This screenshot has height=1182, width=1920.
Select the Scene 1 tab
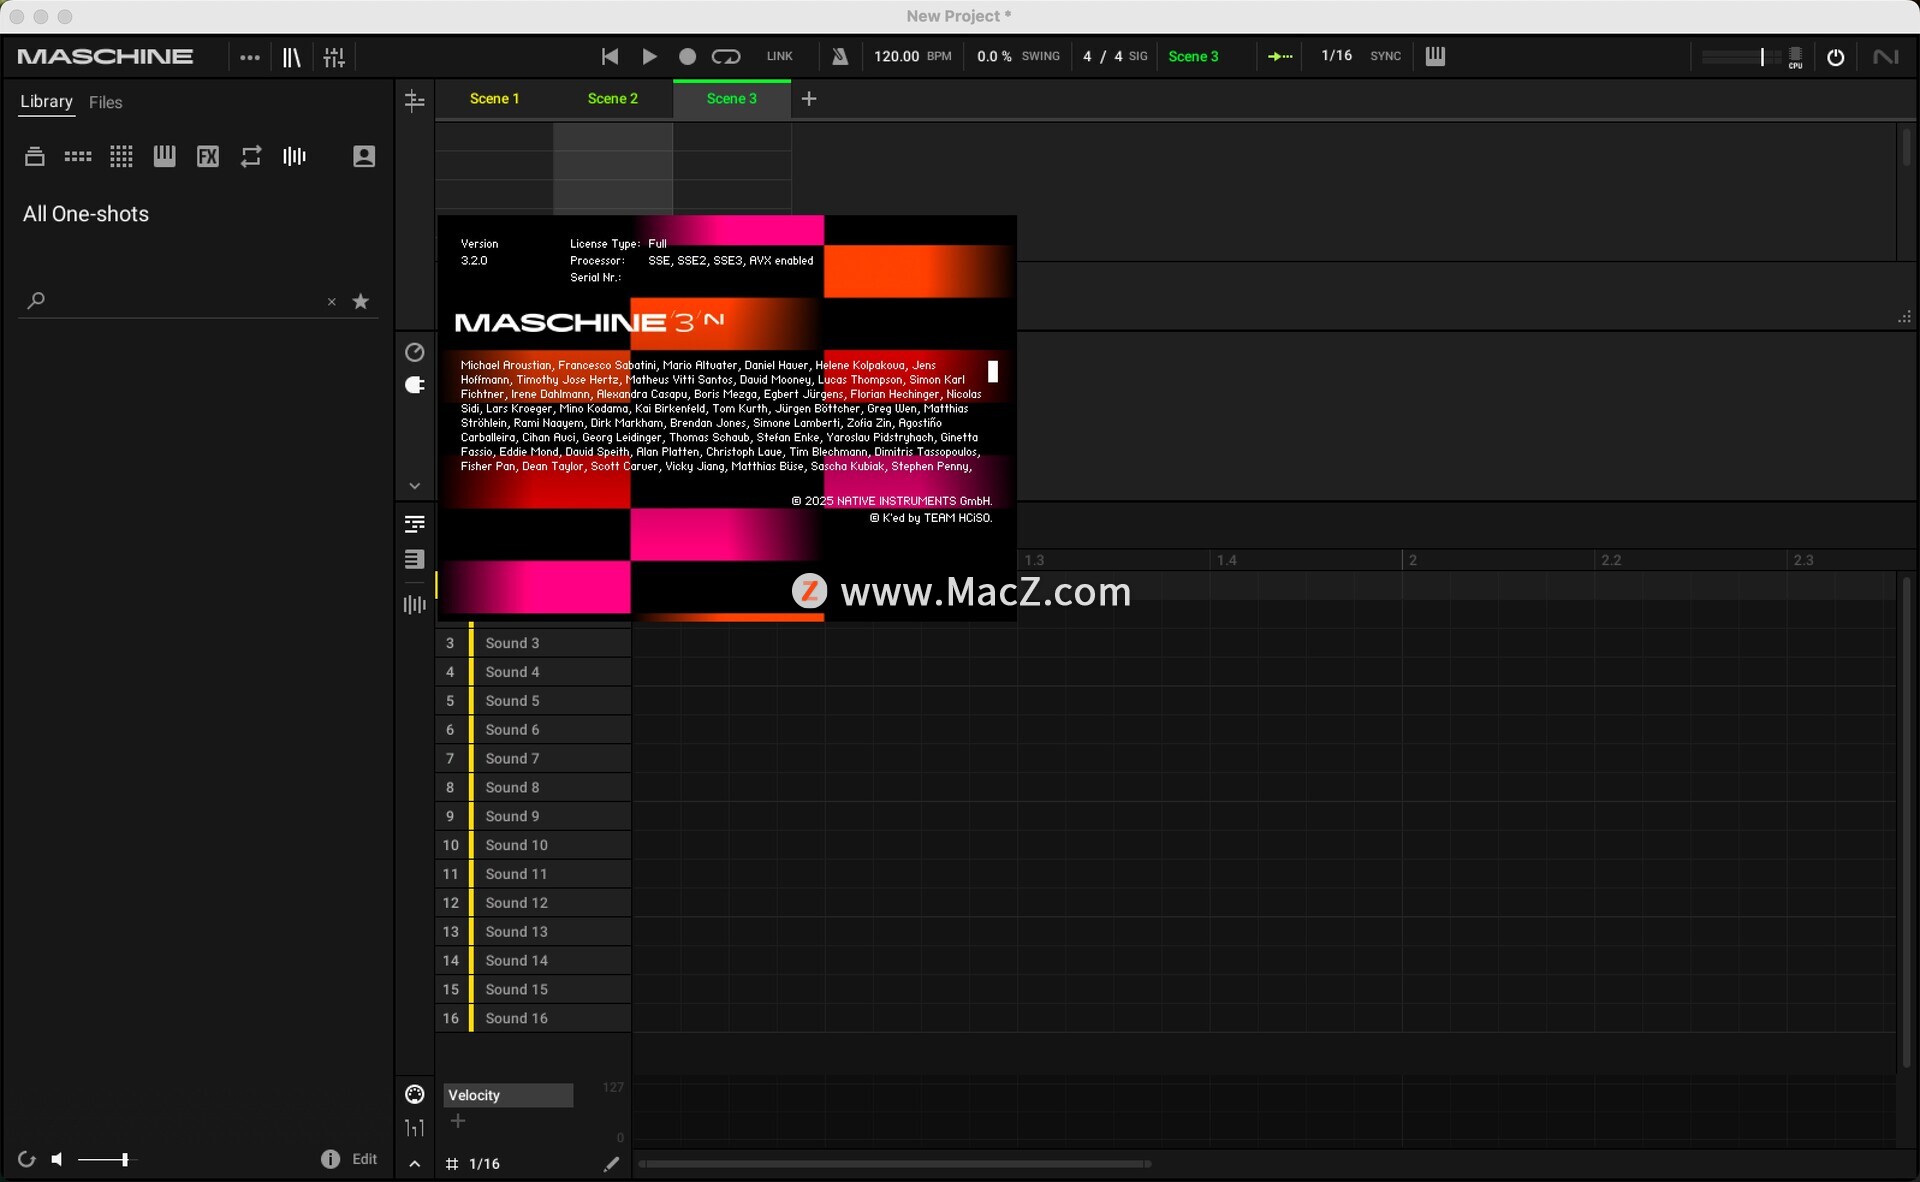(x=494, y=99)
